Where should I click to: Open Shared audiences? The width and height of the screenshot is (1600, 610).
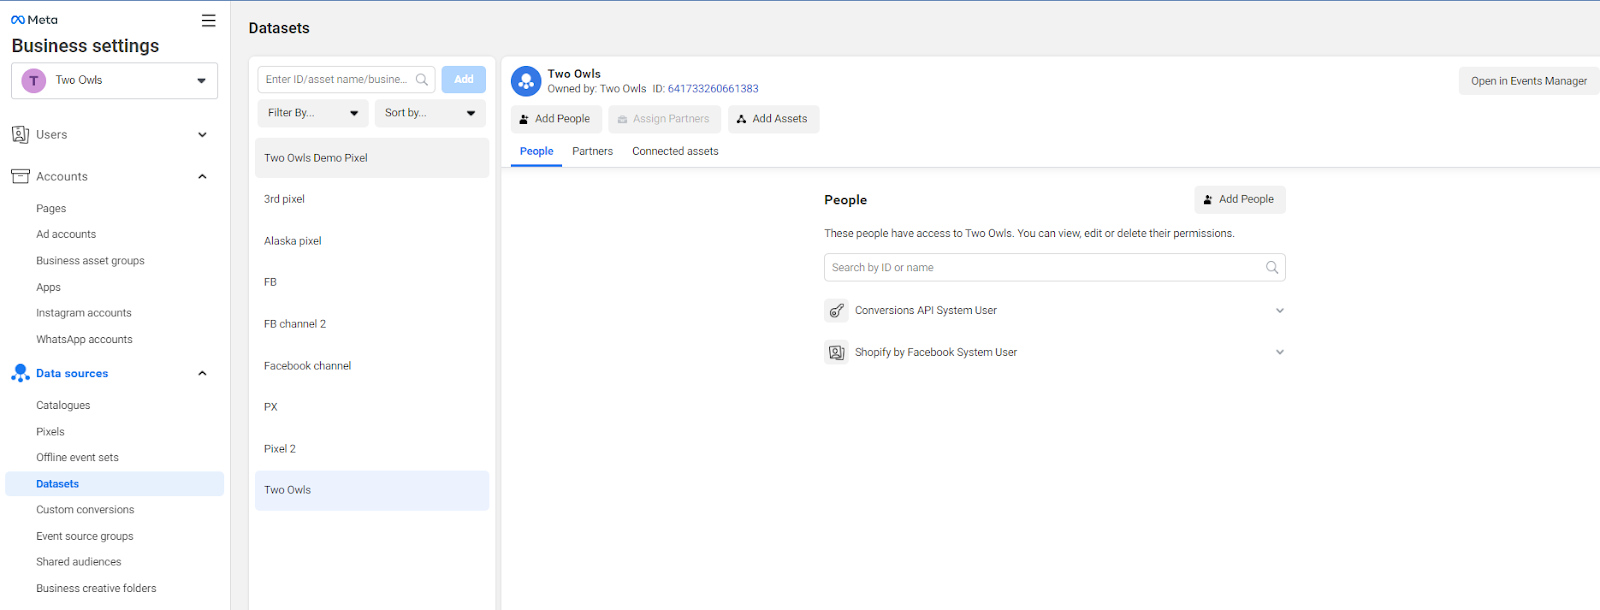(78, 562)
